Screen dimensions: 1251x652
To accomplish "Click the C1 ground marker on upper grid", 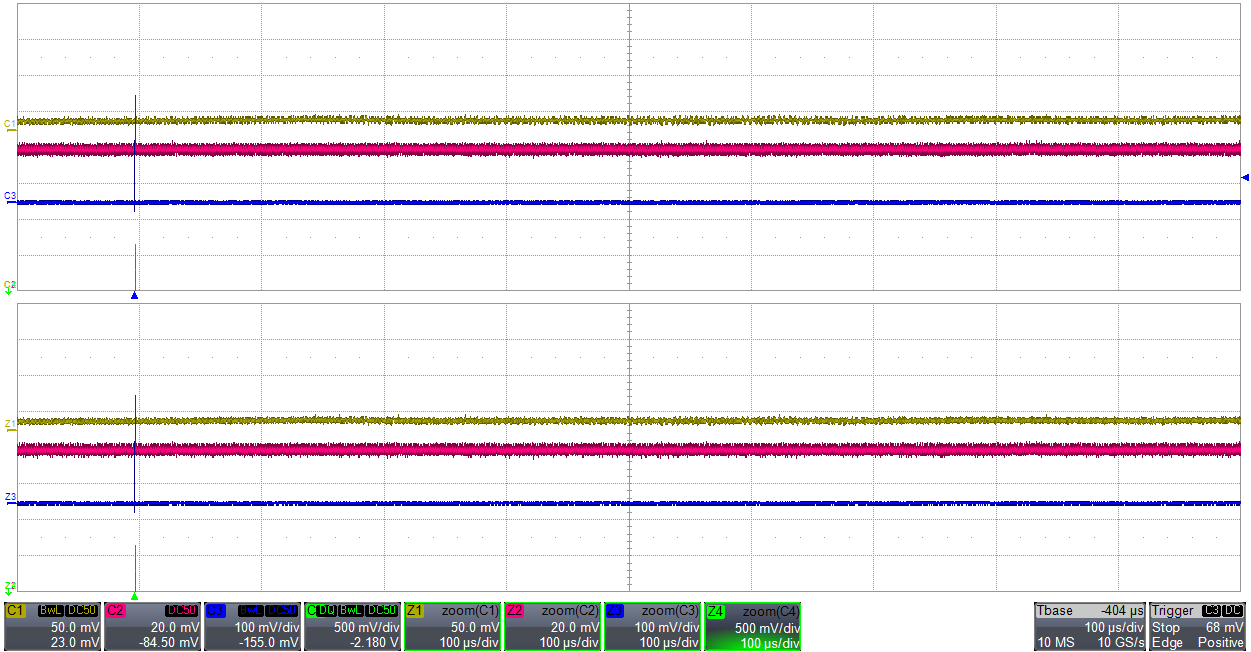I will pyautogui.click(x=10, y=124).
